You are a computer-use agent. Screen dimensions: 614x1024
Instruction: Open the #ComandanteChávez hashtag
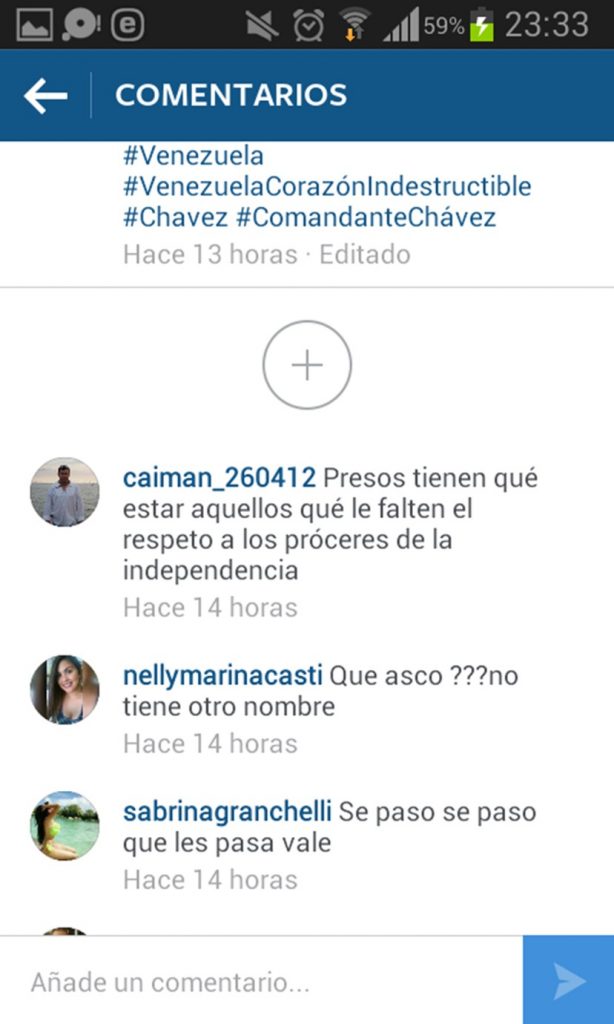366,217
